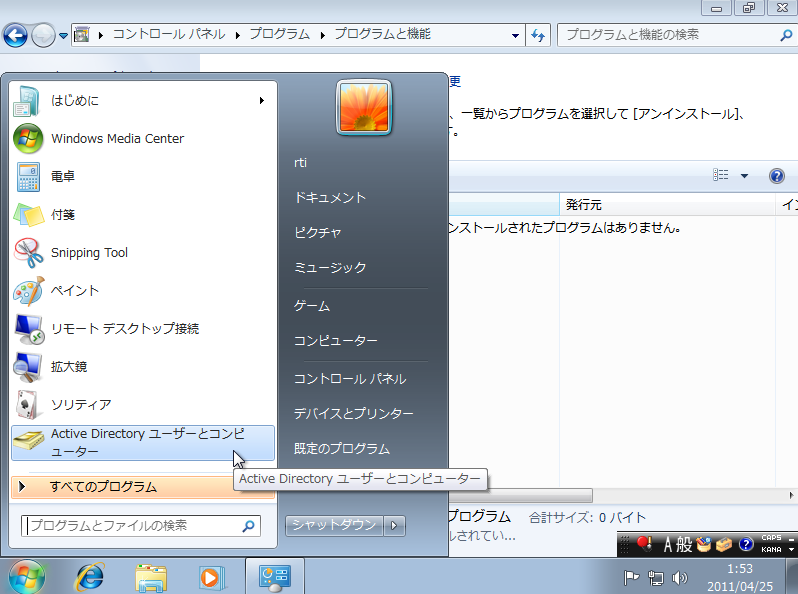Open IME pad icon in language bar
798x594 pixels.
704,545
